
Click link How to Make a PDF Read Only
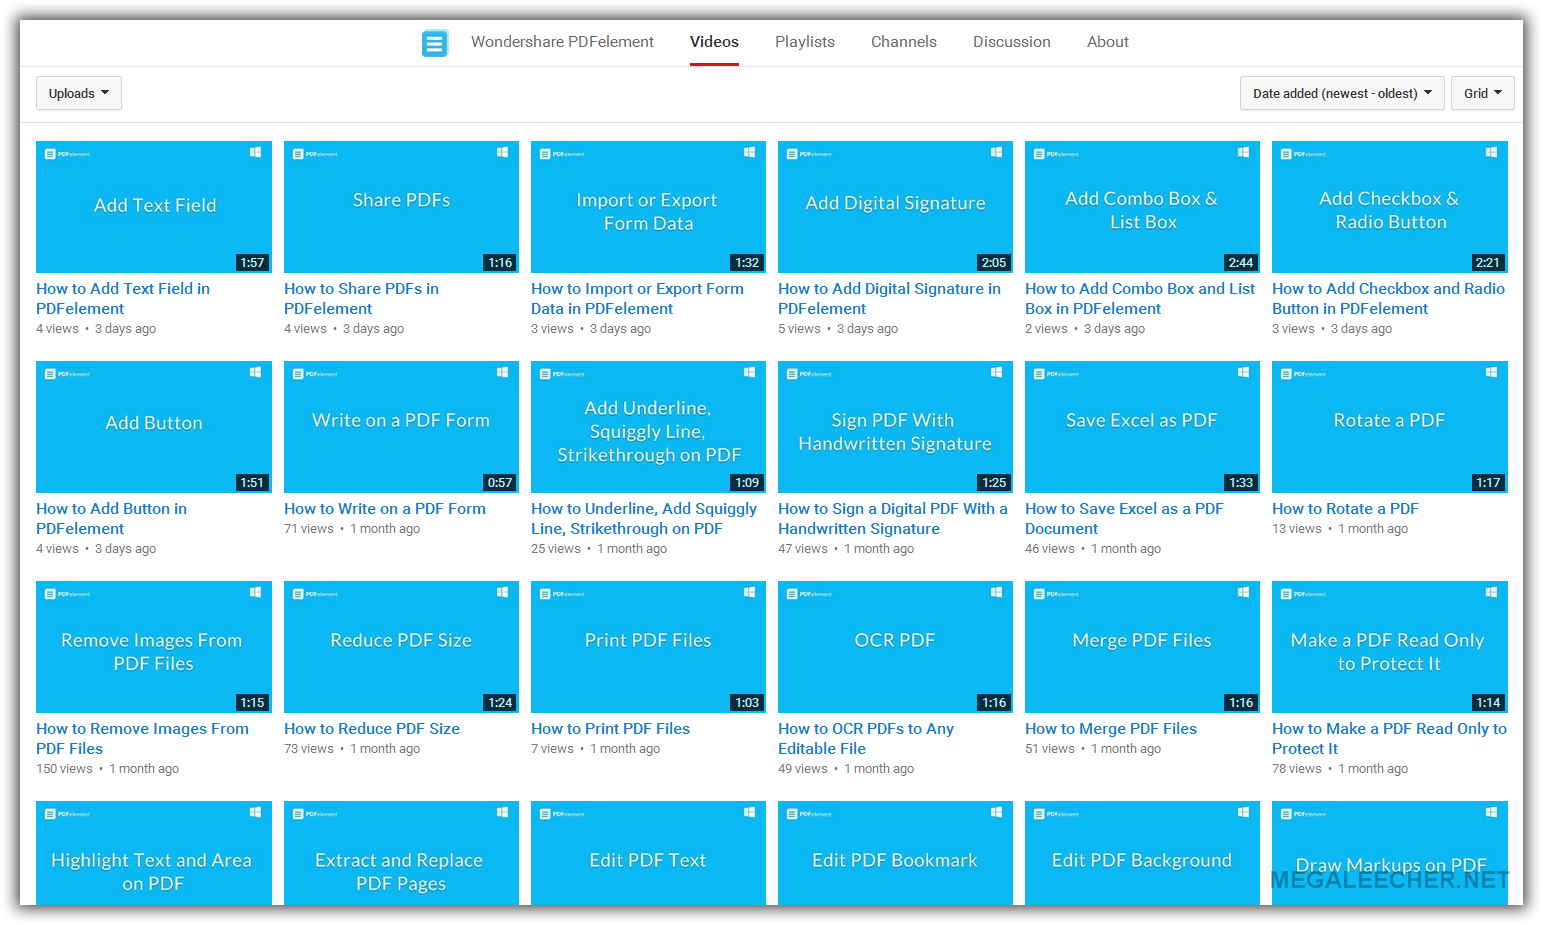click(x=1389, y=738)
